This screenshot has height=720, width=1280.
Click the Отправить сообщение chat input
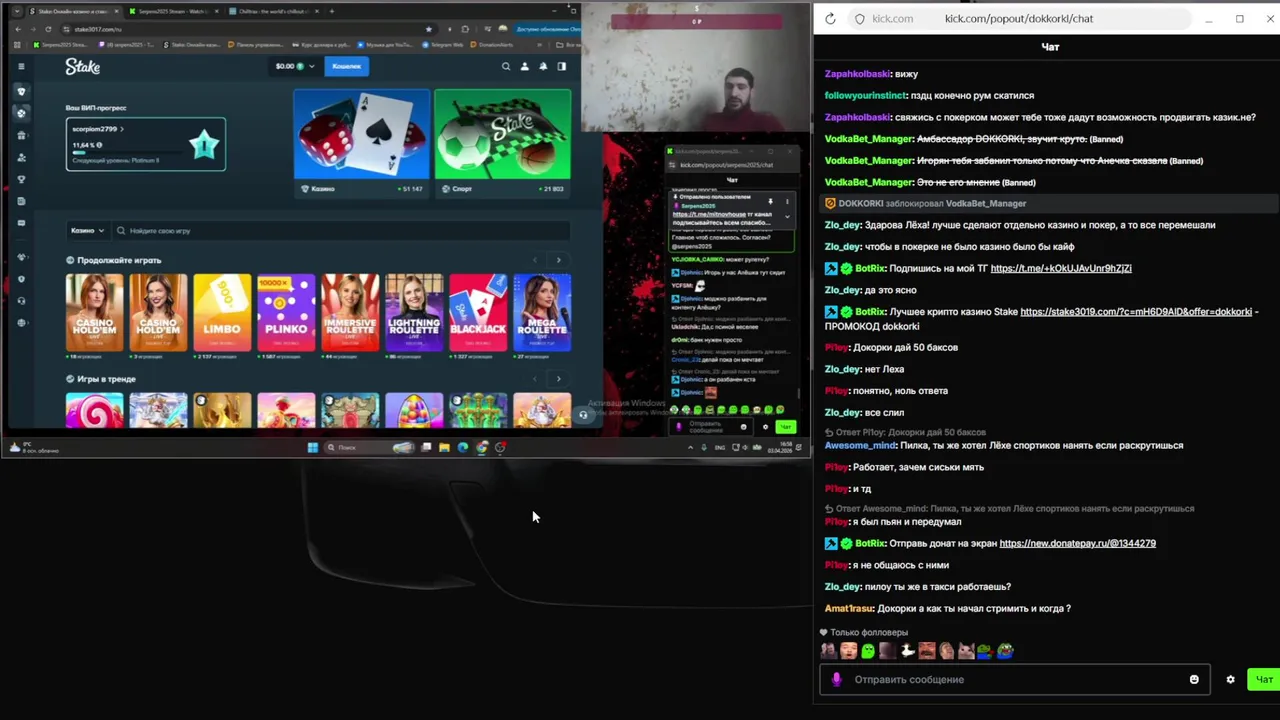(x=1015, y=680)
